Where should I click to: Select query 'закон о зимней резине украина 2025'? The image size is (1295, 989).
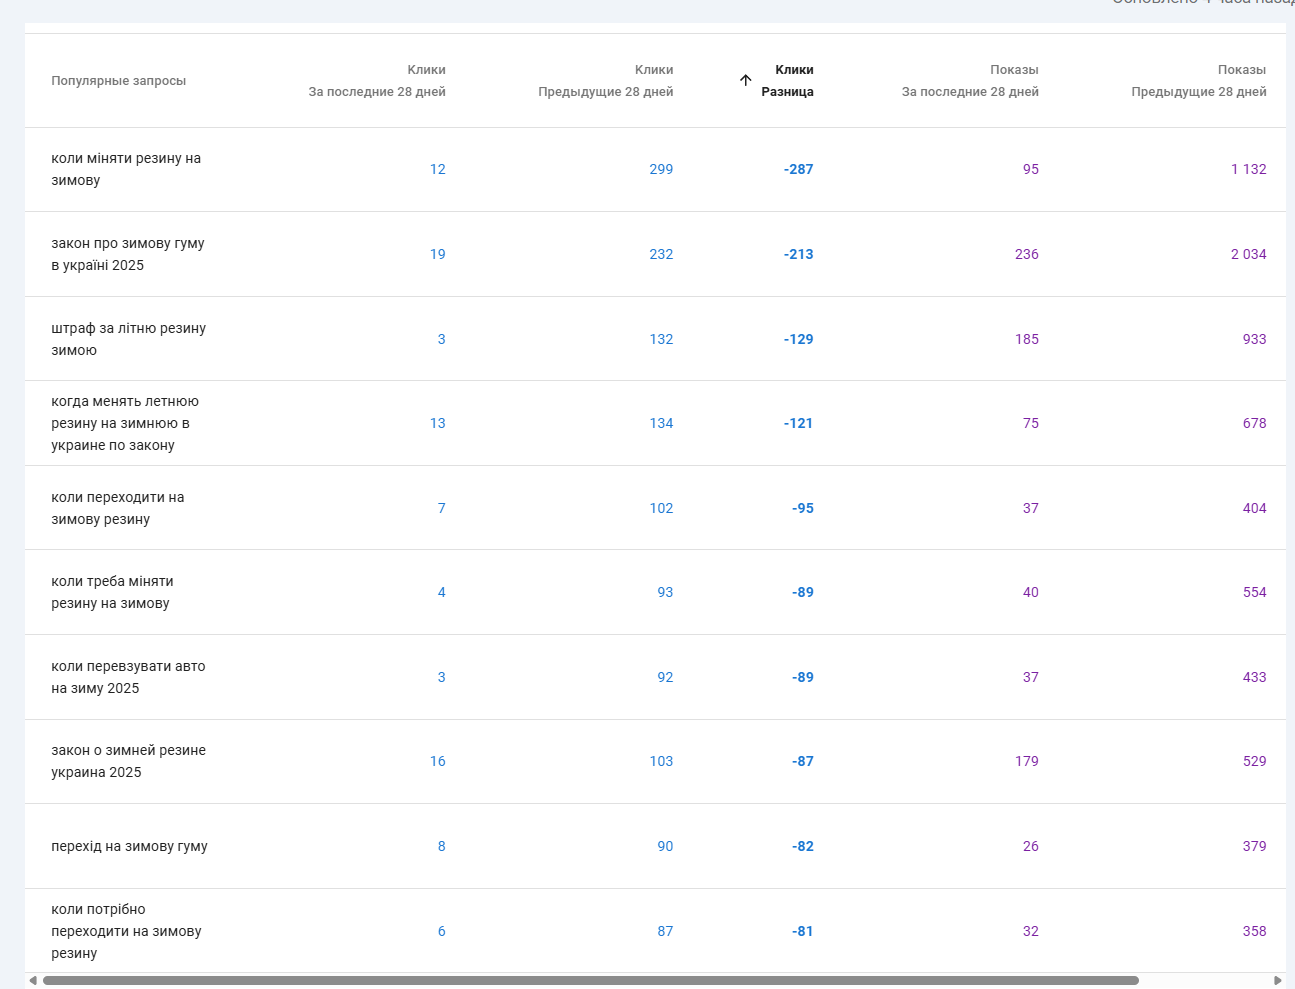click(x=128, y=761)
